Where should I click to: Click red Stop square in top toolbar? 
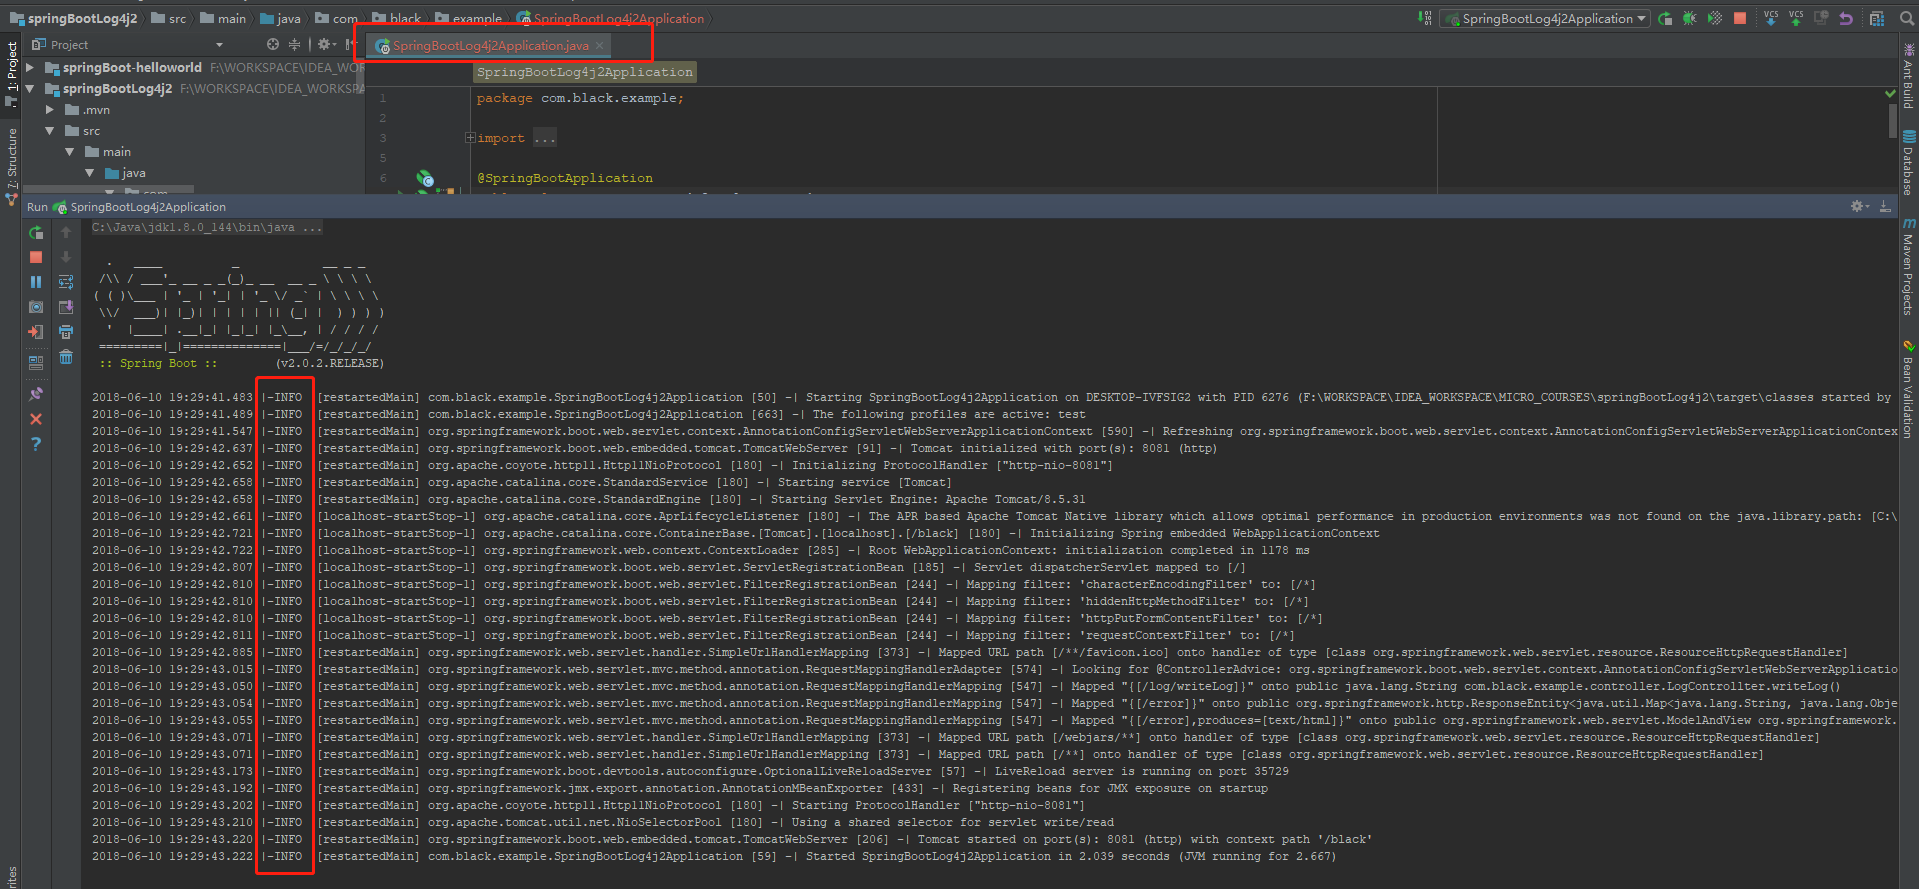(x=1740, y=18)
